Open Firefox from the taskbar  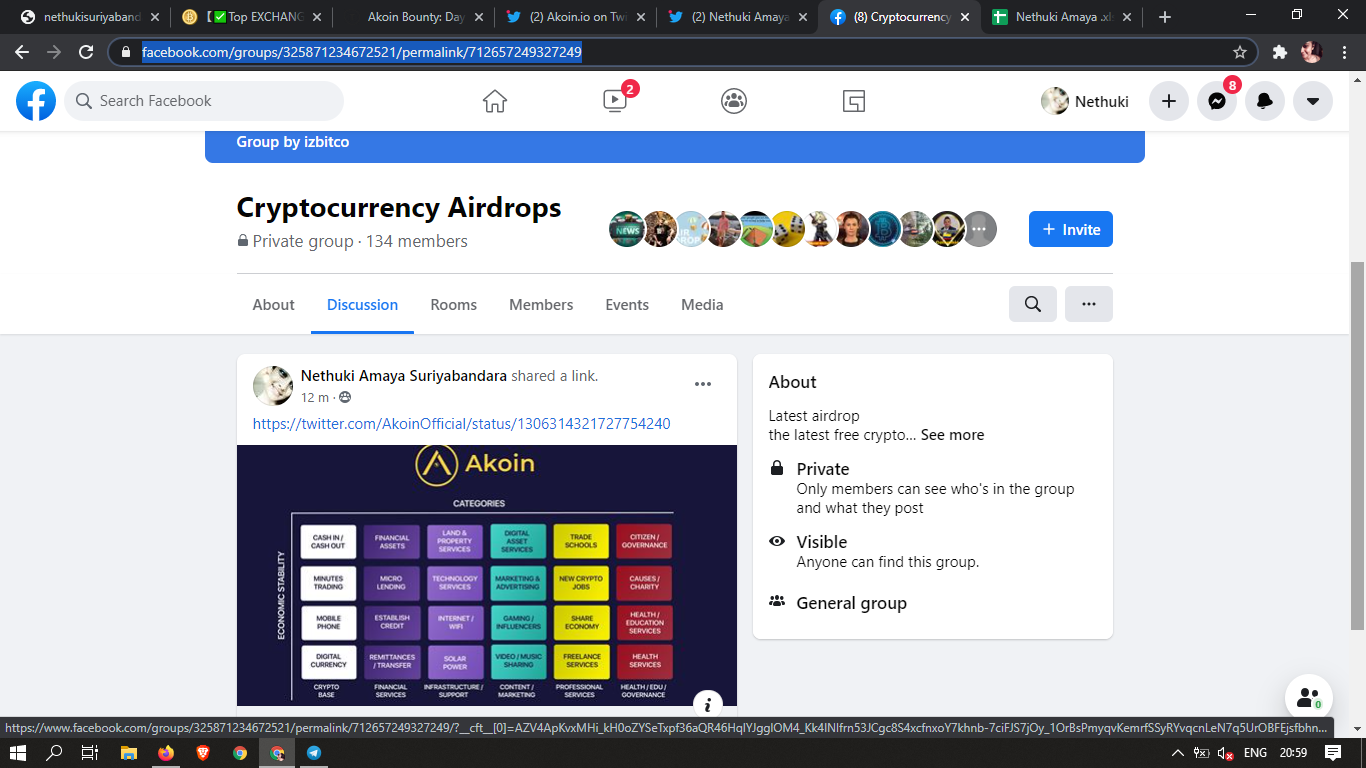(x=166, y=753)
